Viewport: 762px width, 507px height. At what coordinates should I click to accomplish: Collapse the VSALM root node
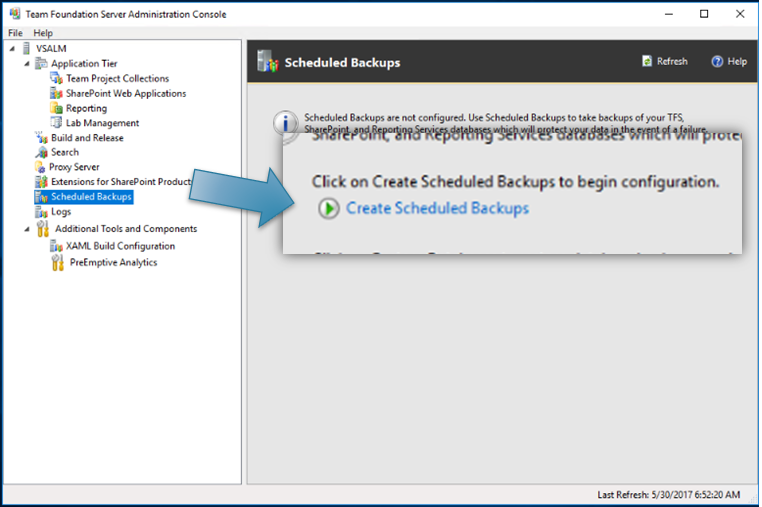coord(11,49)
